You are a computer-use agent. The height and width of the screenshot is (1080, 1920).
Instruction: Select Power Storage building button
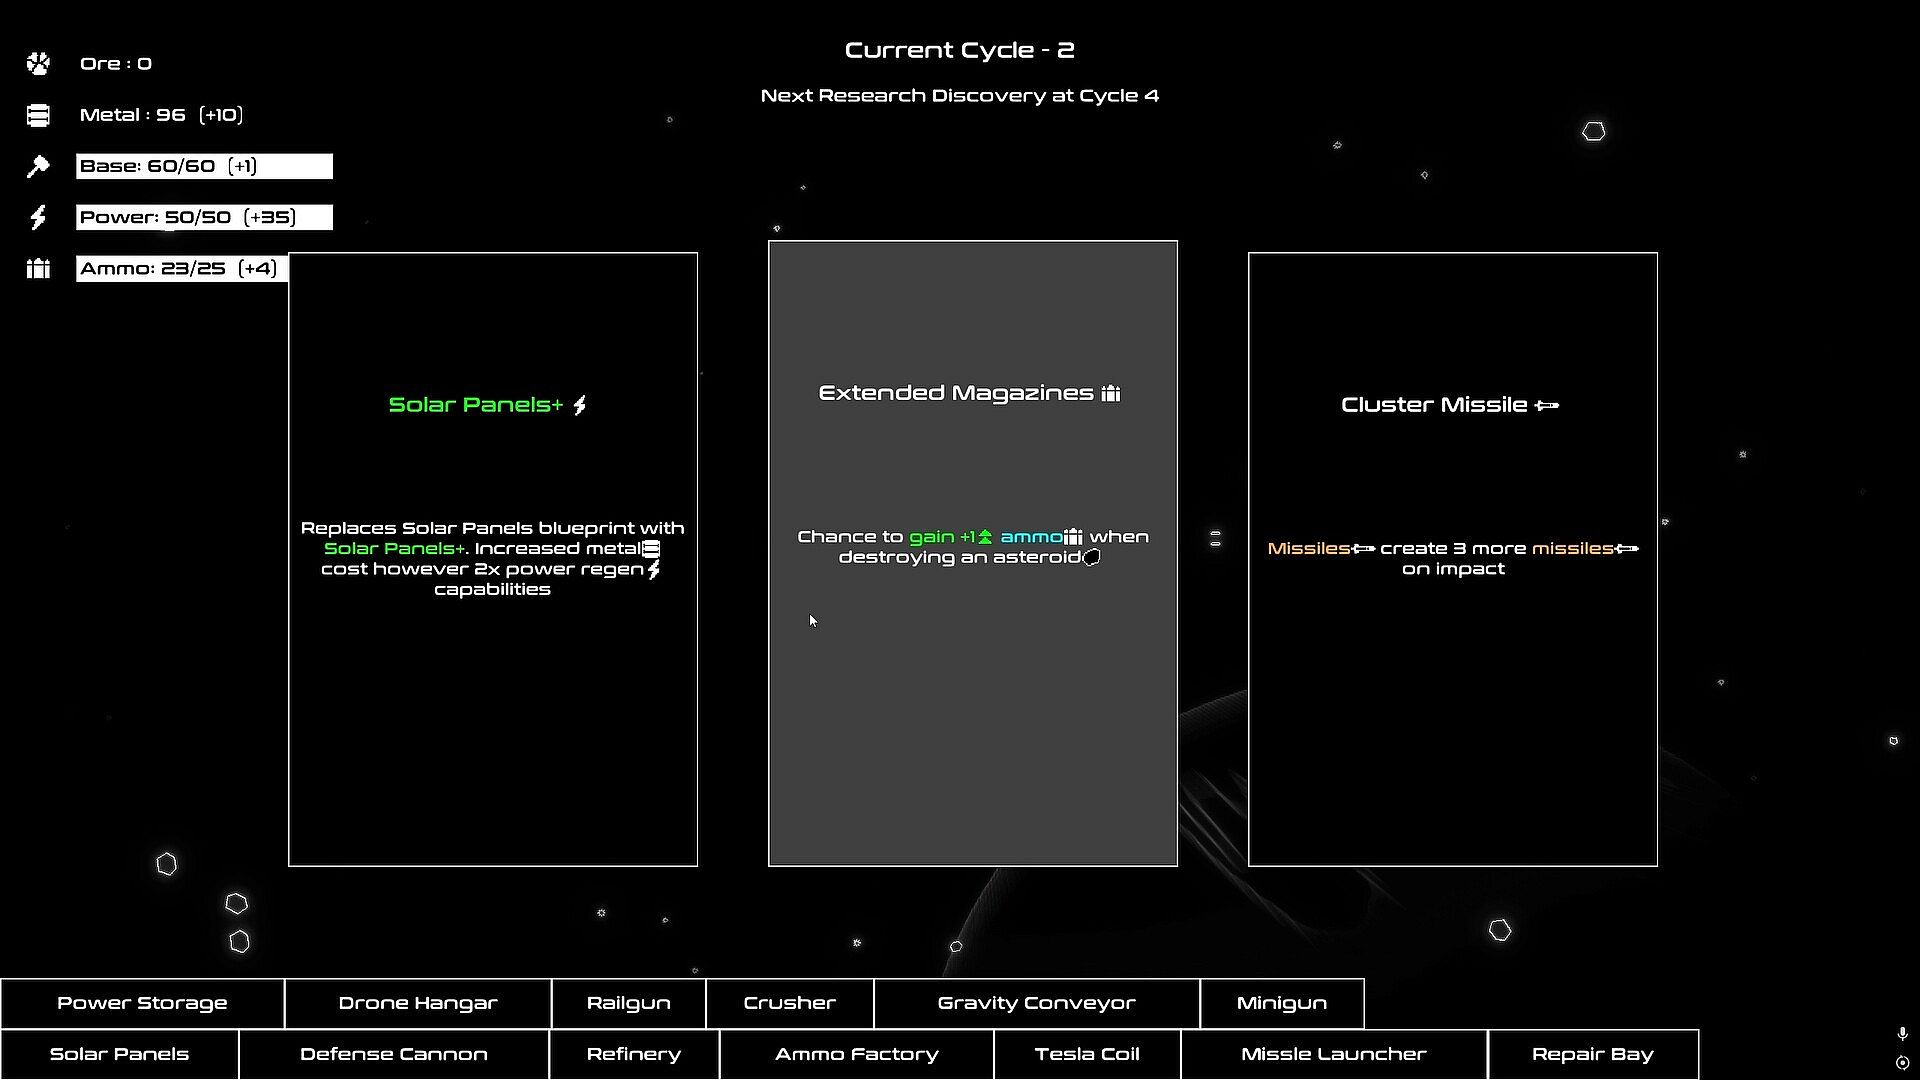142,1003
